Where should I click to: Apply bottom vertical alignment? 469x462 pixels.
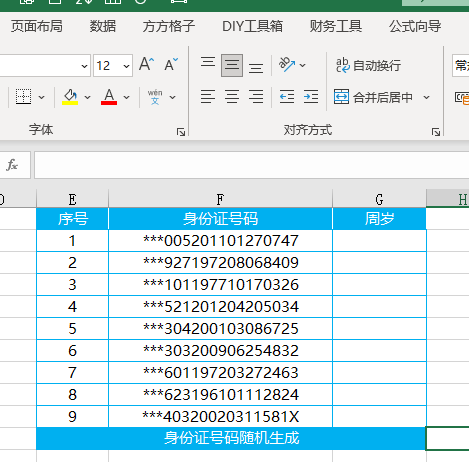point(256,68)
